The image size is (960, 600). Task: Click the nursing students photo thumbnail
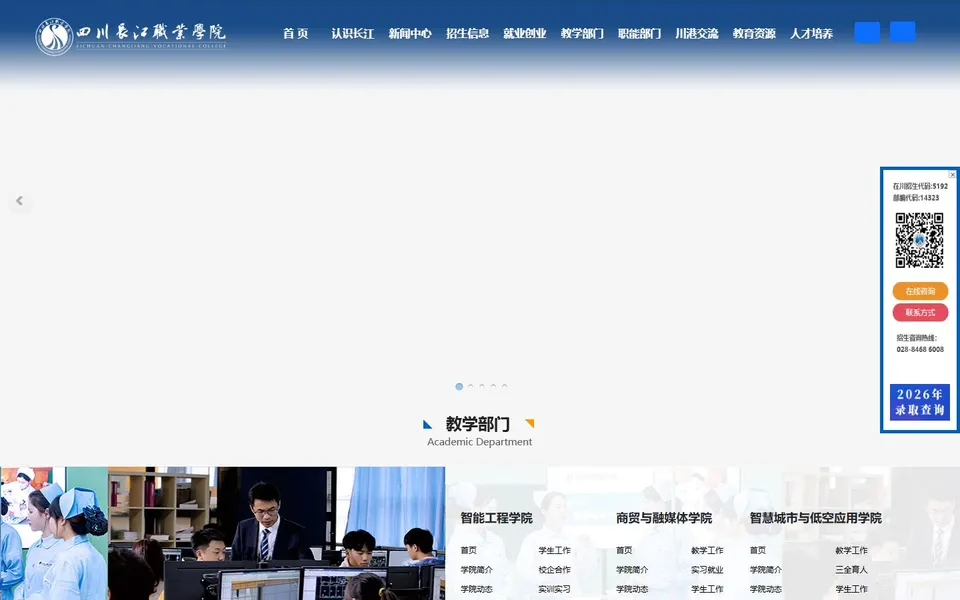[54, 533]
